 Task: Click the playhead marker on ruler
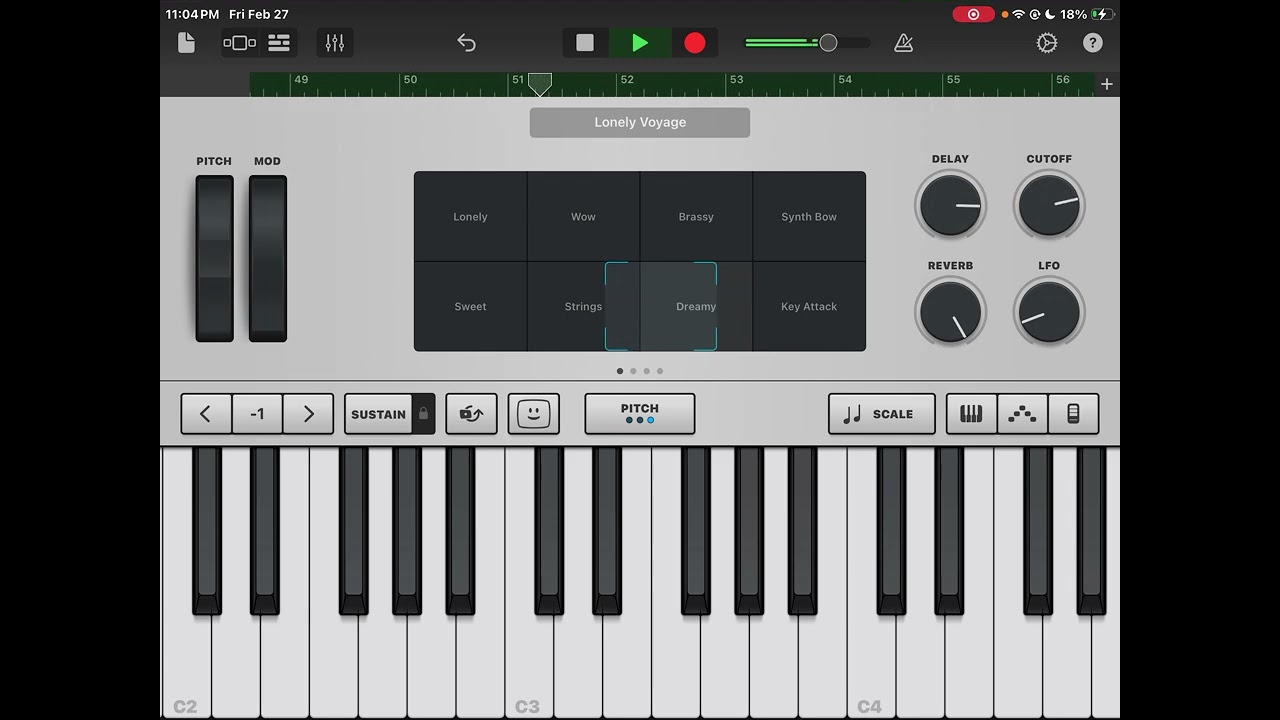(x=539, y=84)
